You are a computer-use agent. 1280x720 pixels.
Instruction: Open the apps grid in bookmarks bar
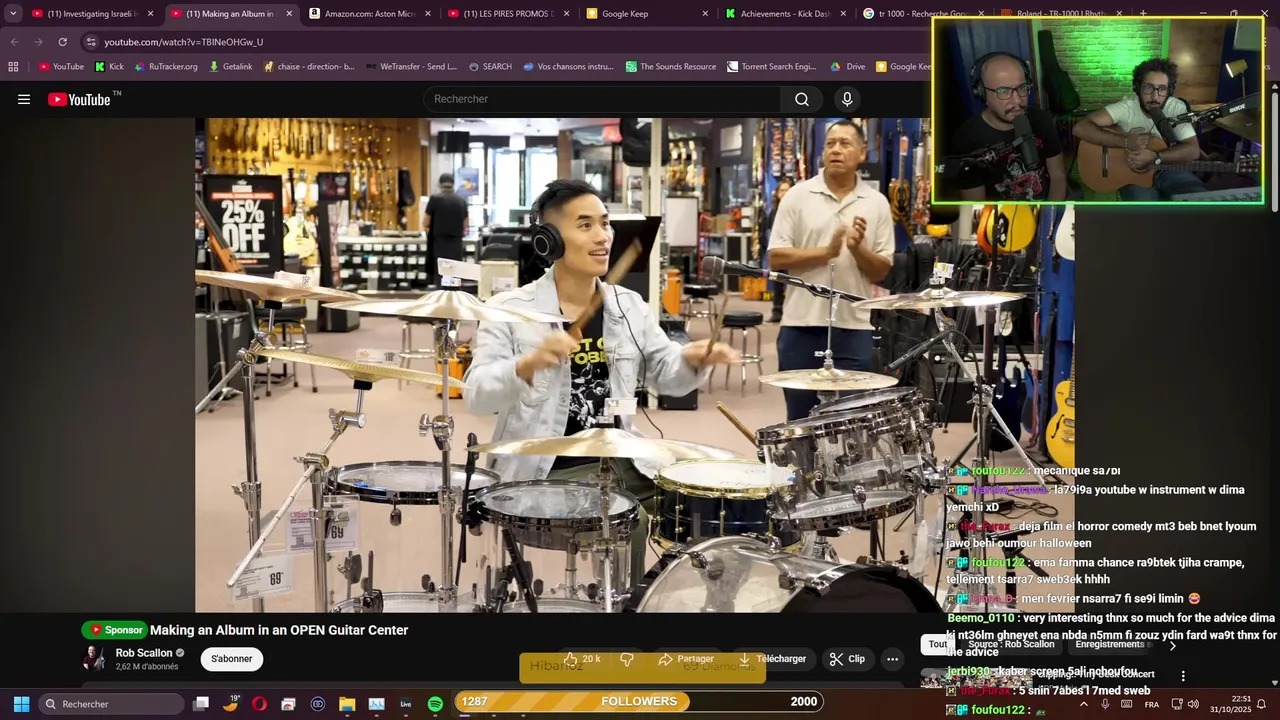click(x=13, y=67)
